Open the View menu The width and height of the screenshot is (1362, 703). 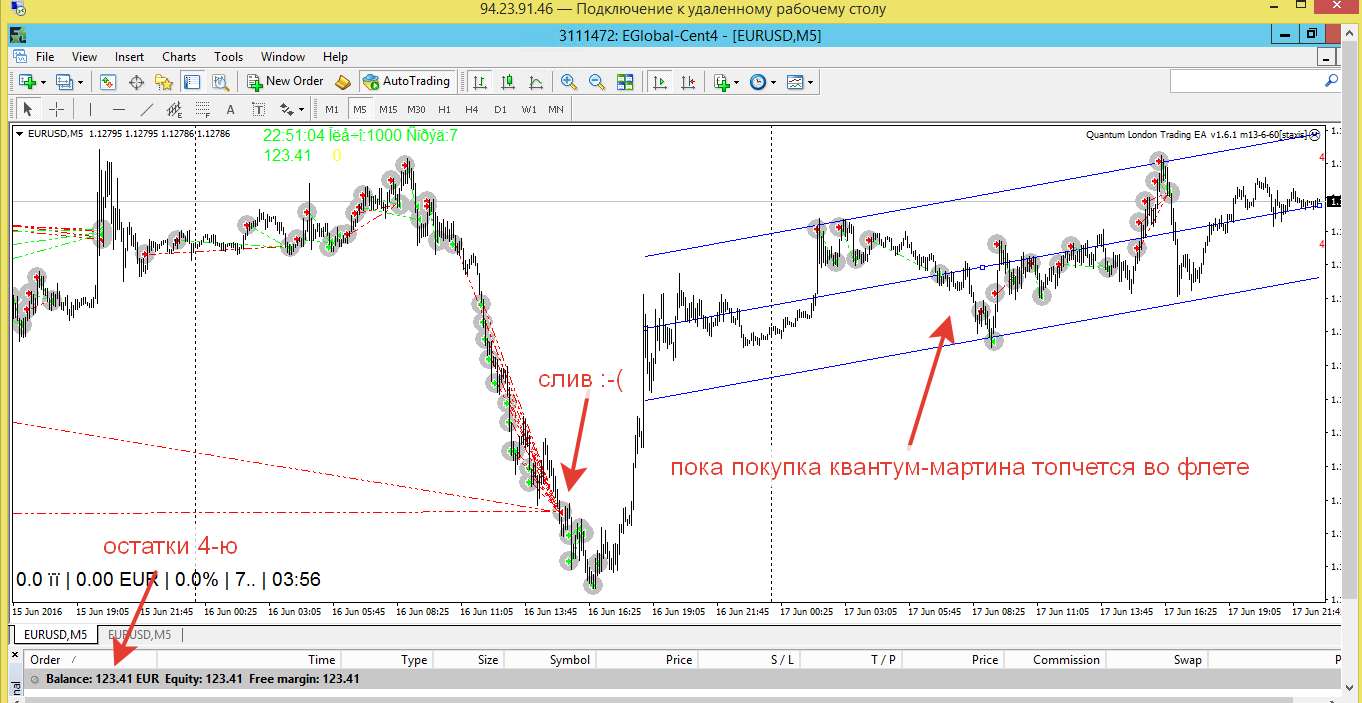[x=85, y=57]
